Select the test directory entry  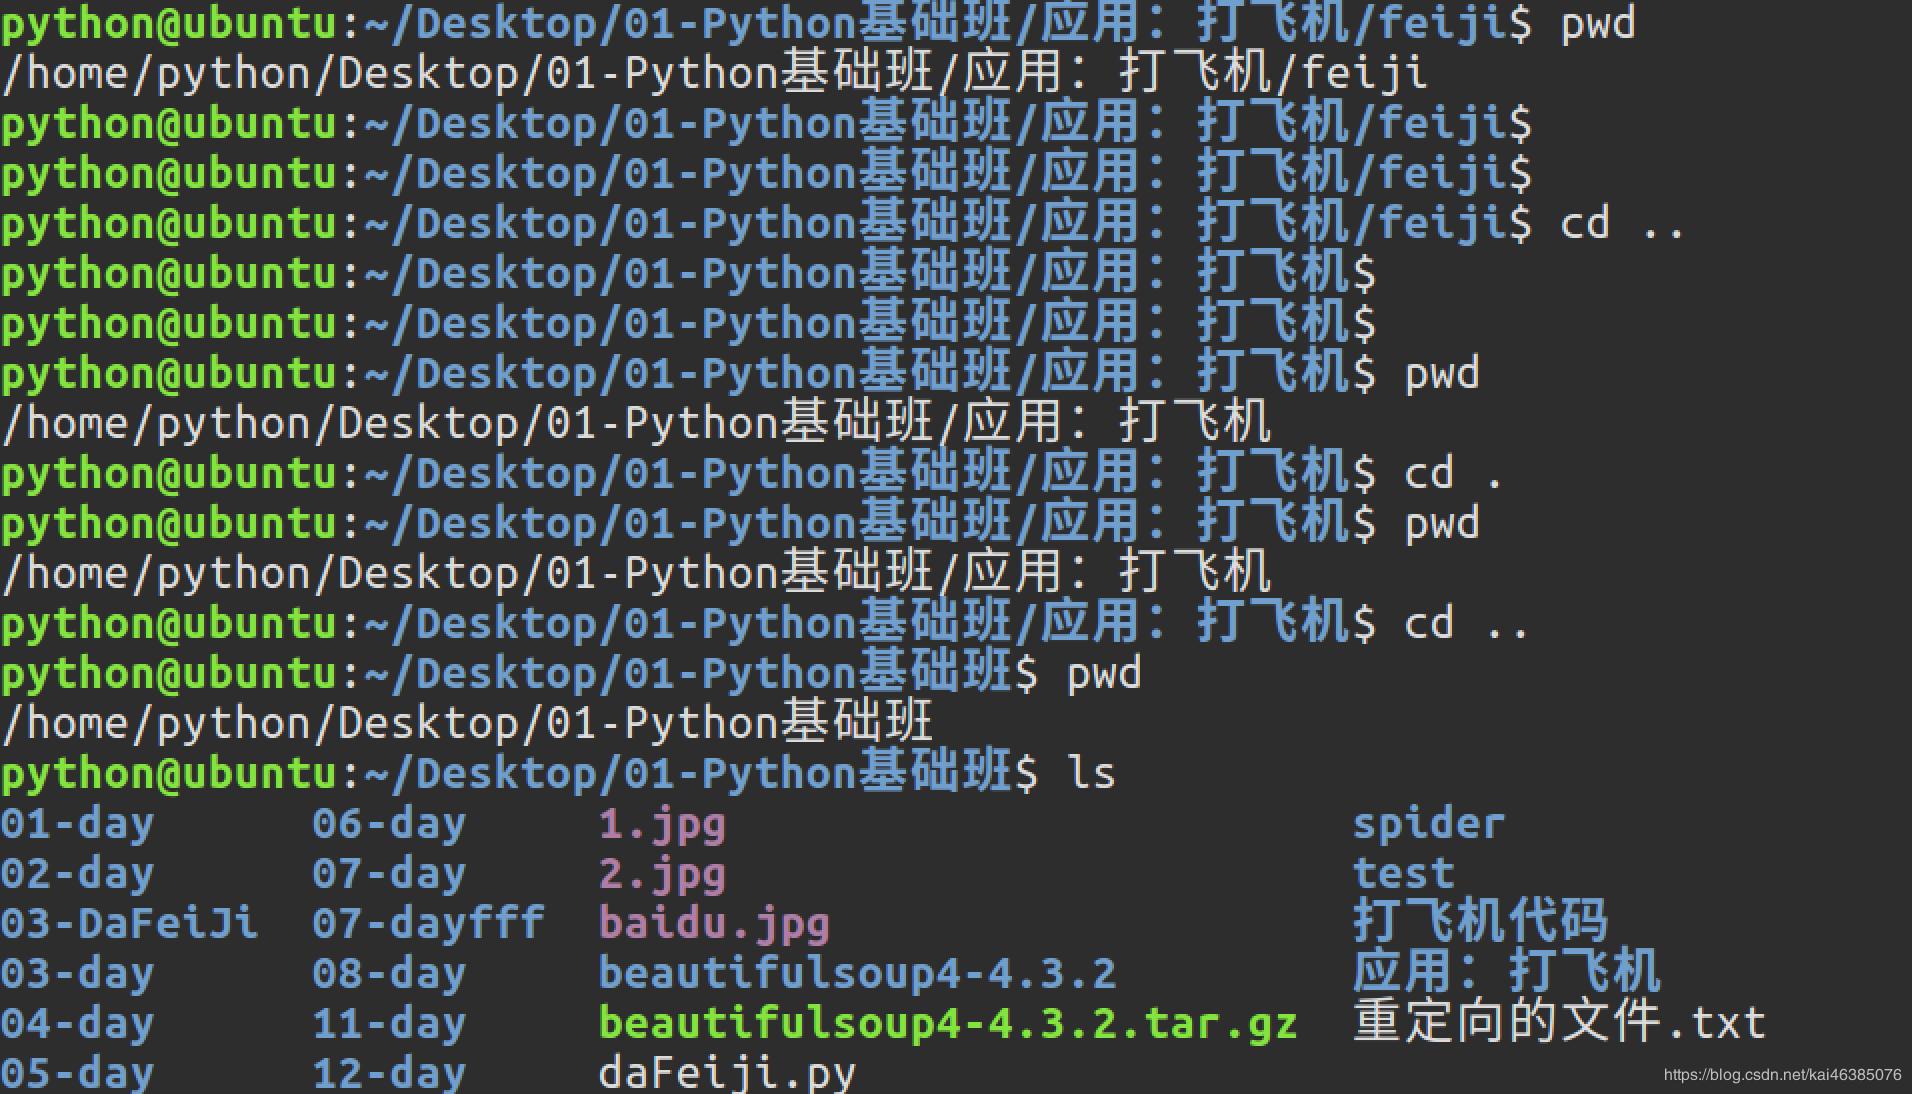tap(1400, 873)
